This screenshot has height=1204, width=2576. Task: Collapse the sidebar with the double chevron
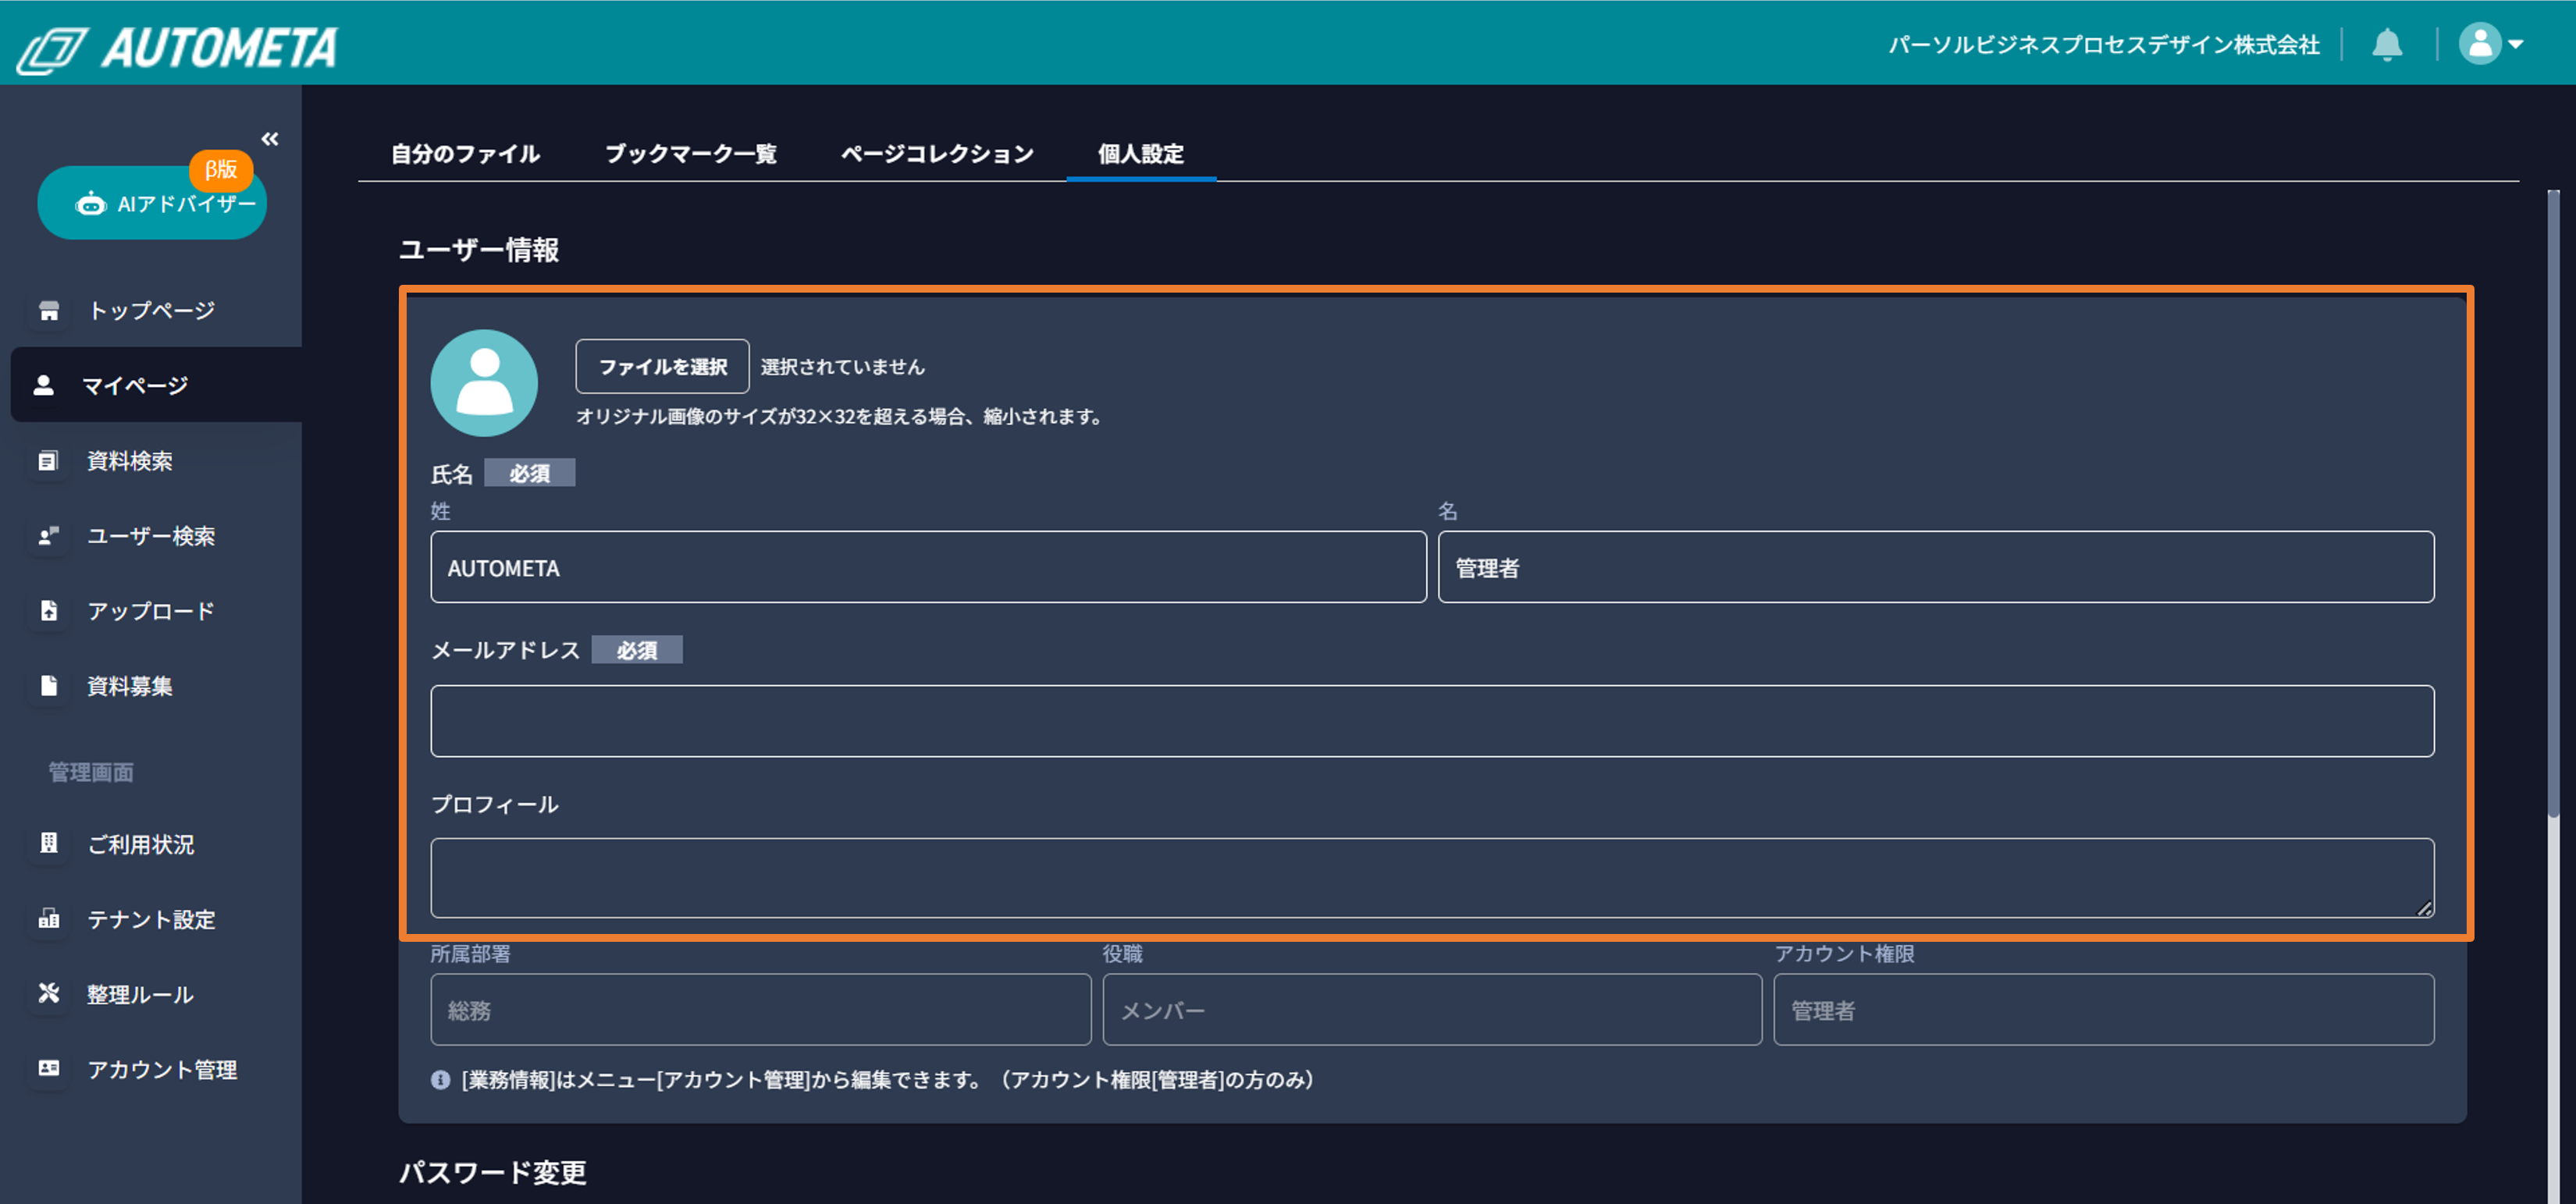pos(270,139)
